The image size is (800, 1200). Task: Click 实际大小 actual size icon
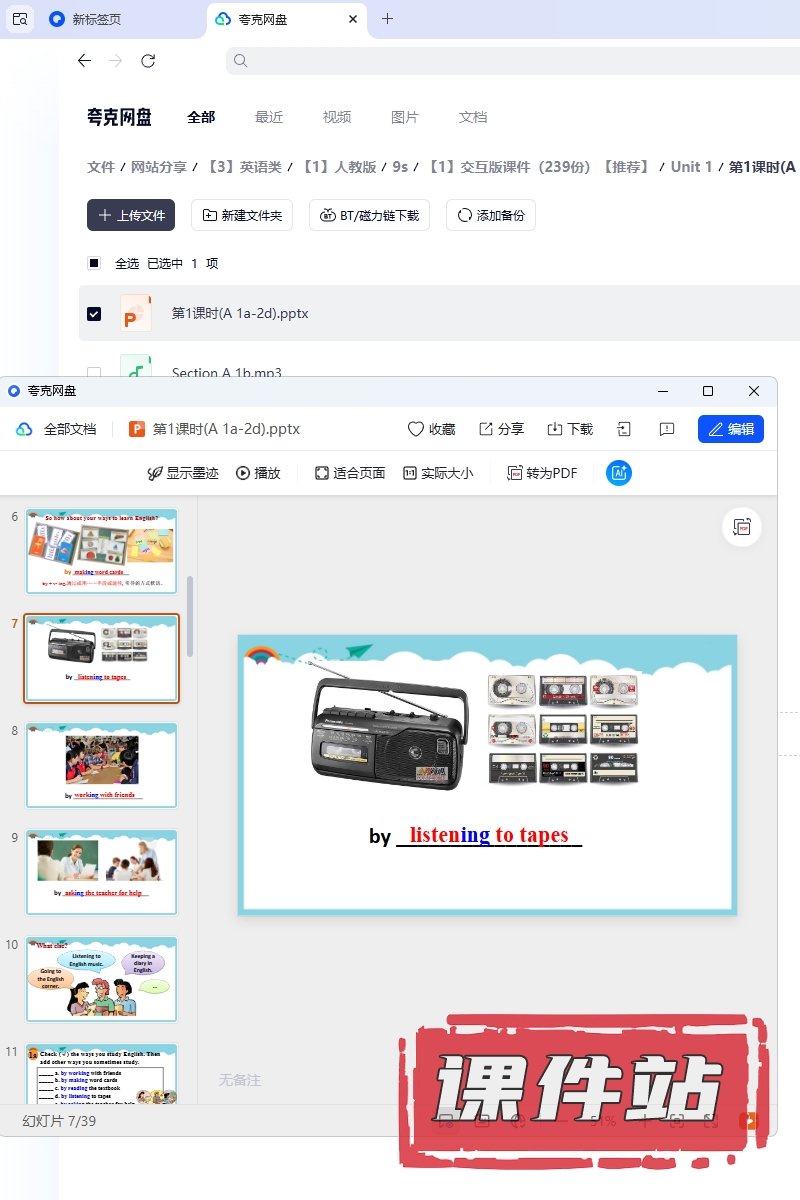tap(410, 473)
